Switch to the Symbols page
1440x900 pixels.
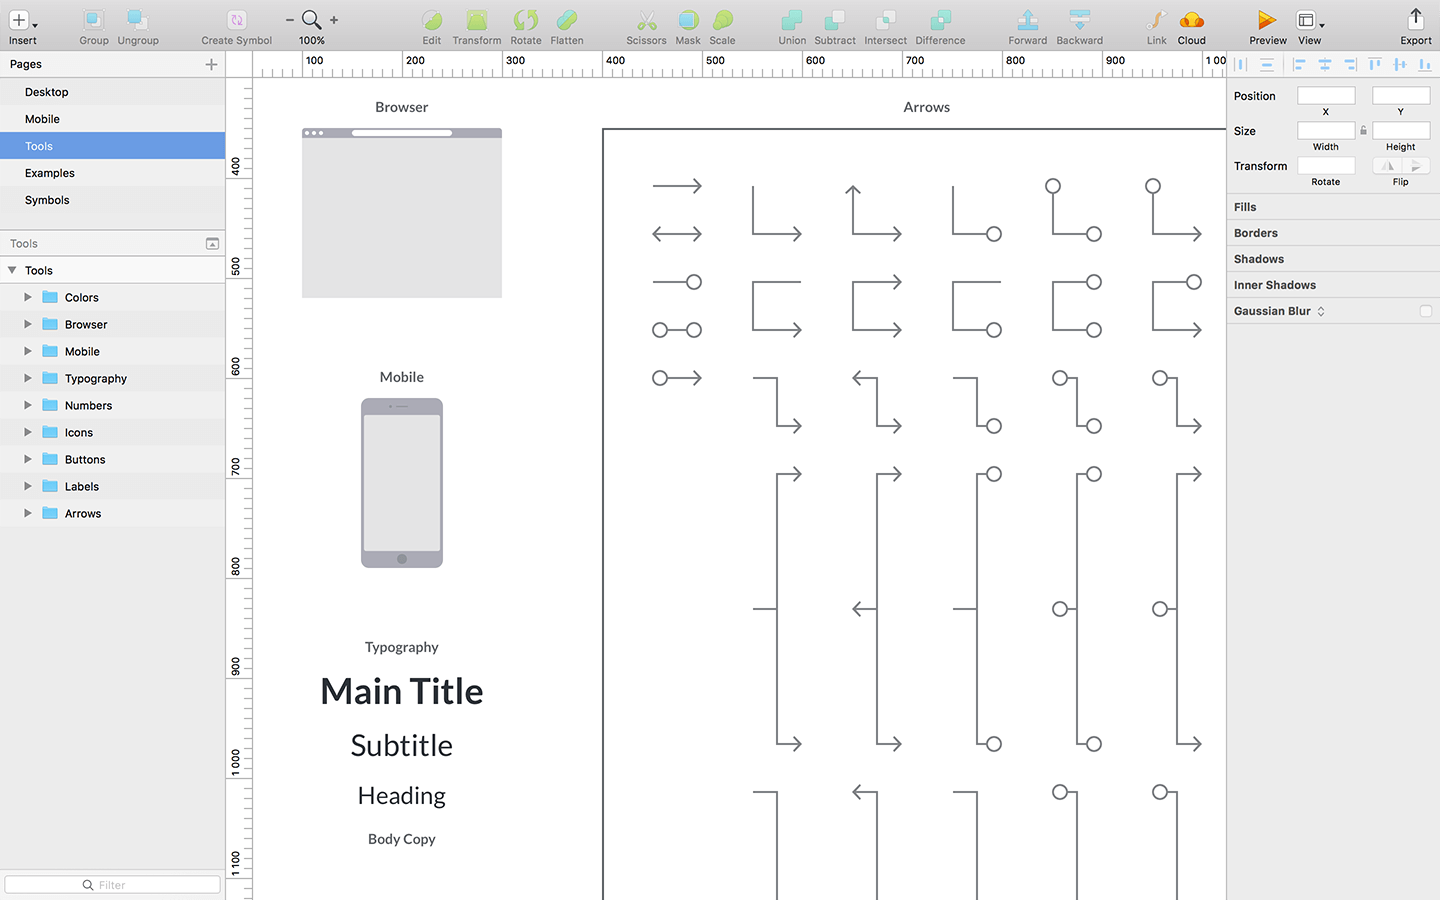coord(46,200)
